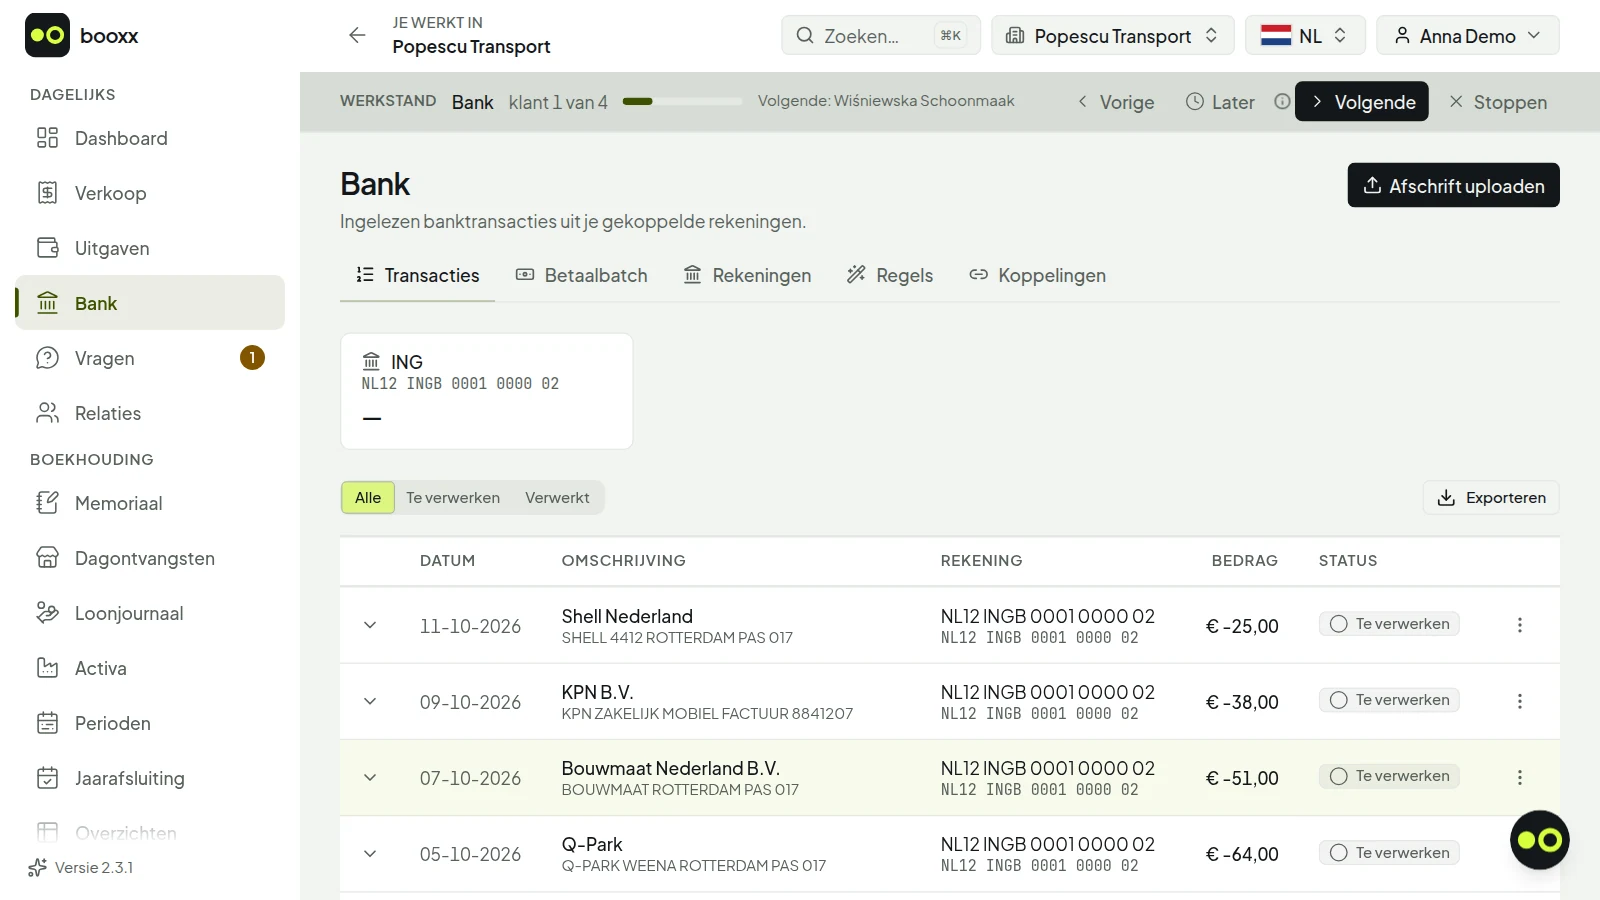
Task: Expand the Q-Park transaction row
Action: 370,853
